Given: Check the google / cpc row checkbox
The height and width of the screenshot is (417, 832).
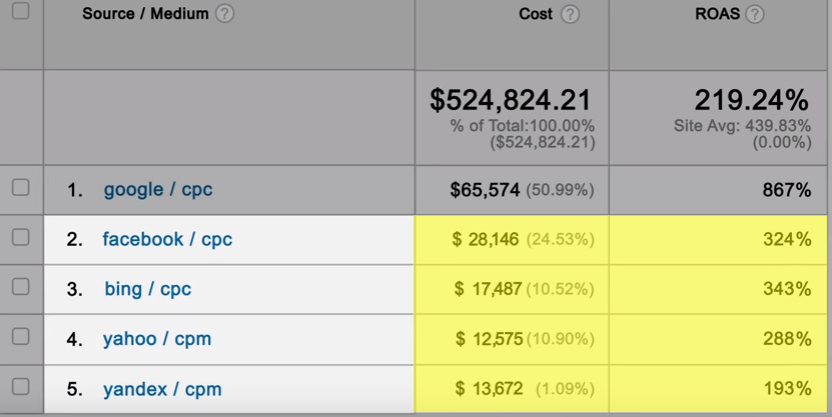Looking at the screenshot, I should tap(20, 187).
